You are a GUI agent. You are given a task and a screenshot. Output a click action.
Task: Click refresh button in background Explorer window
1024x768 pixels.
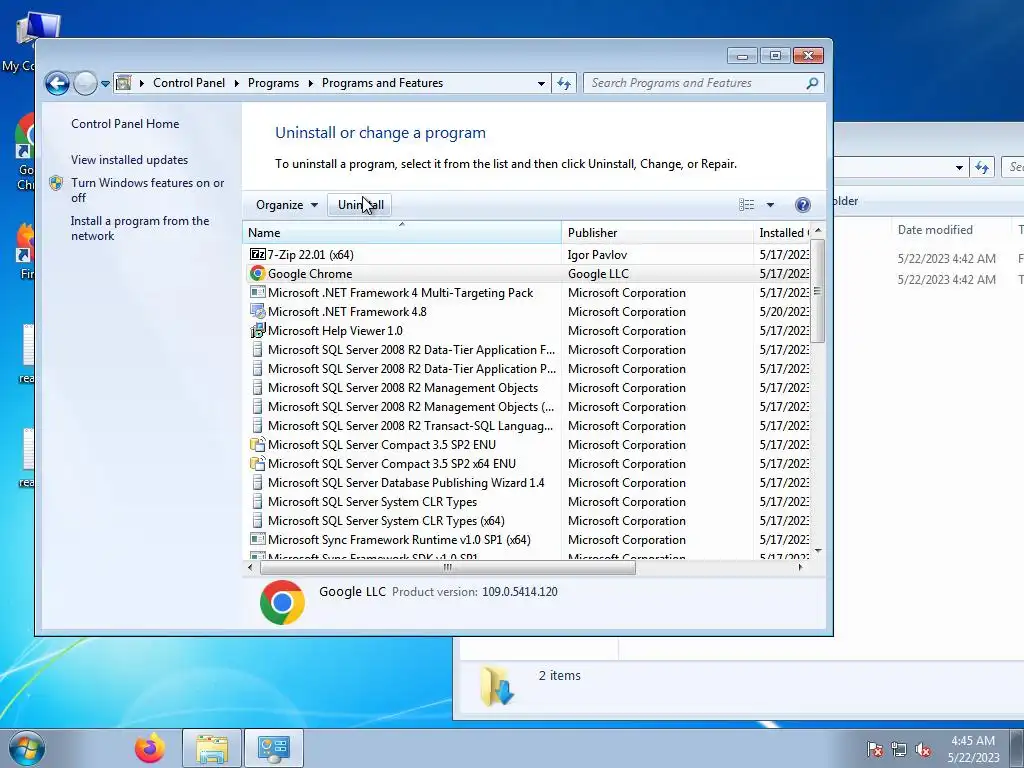[x=982, y=167]
